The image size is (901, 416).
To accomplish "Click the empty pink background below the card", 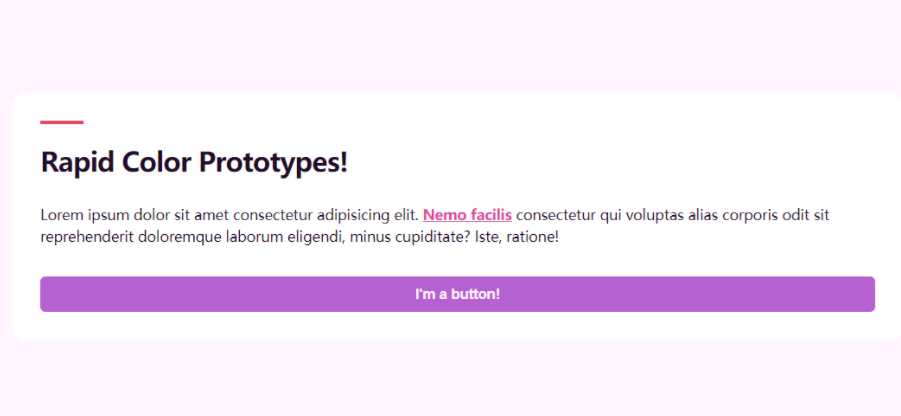I will pyautogui.click(x=450, y=380).
